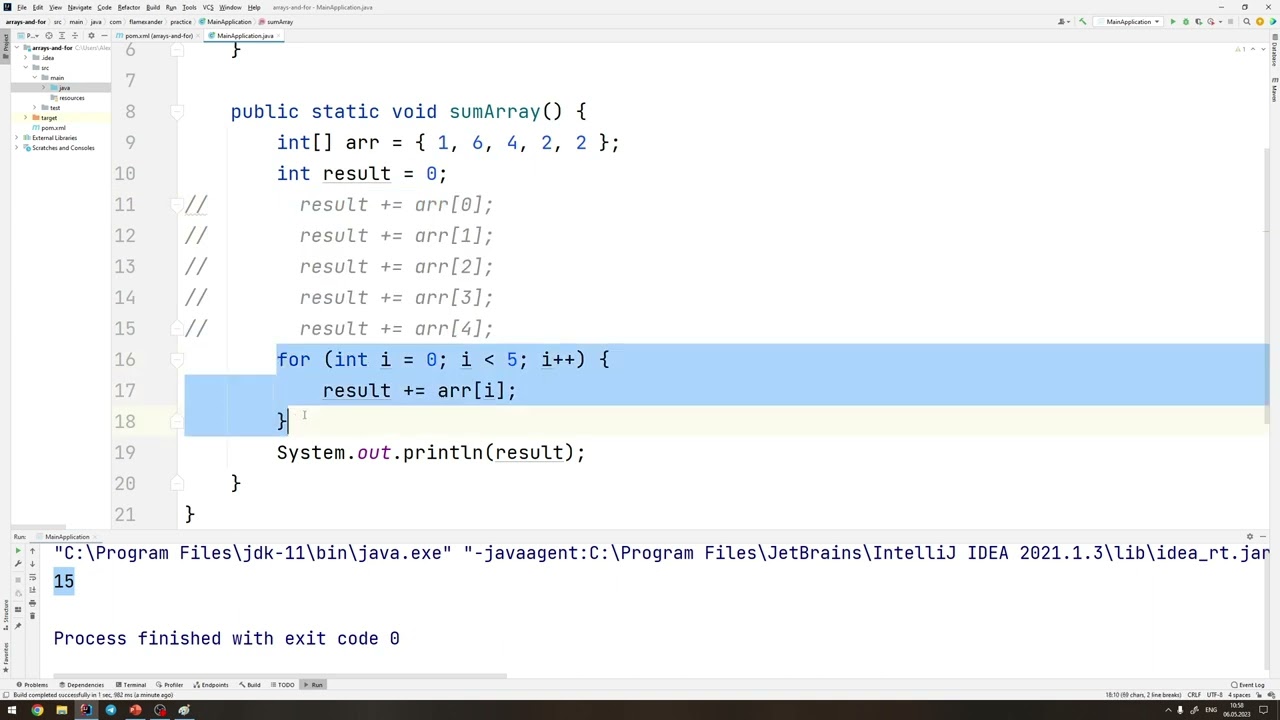The image size is (1280, 720).
Task: Open the TODO tool window
Action: tap(283, 685)
